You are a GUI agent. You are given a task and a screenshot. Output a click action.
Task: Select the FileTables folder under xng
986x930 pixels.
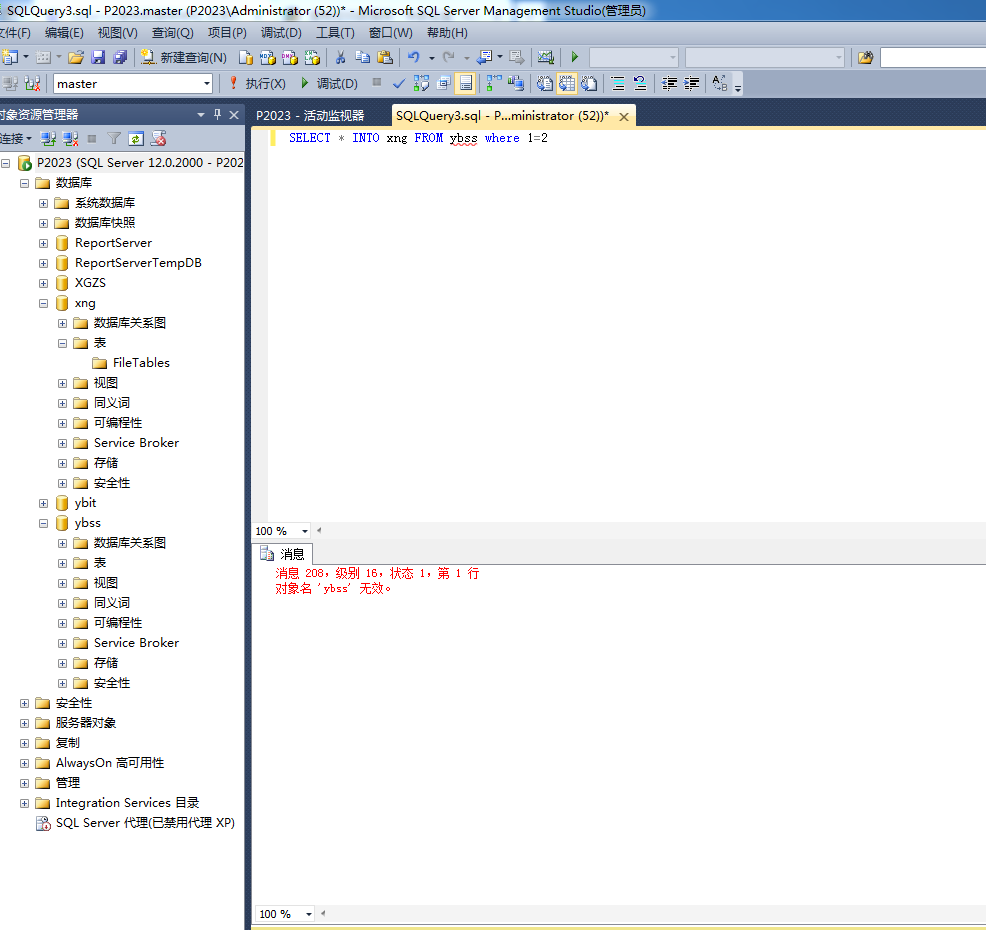click(x=141, y=363)
